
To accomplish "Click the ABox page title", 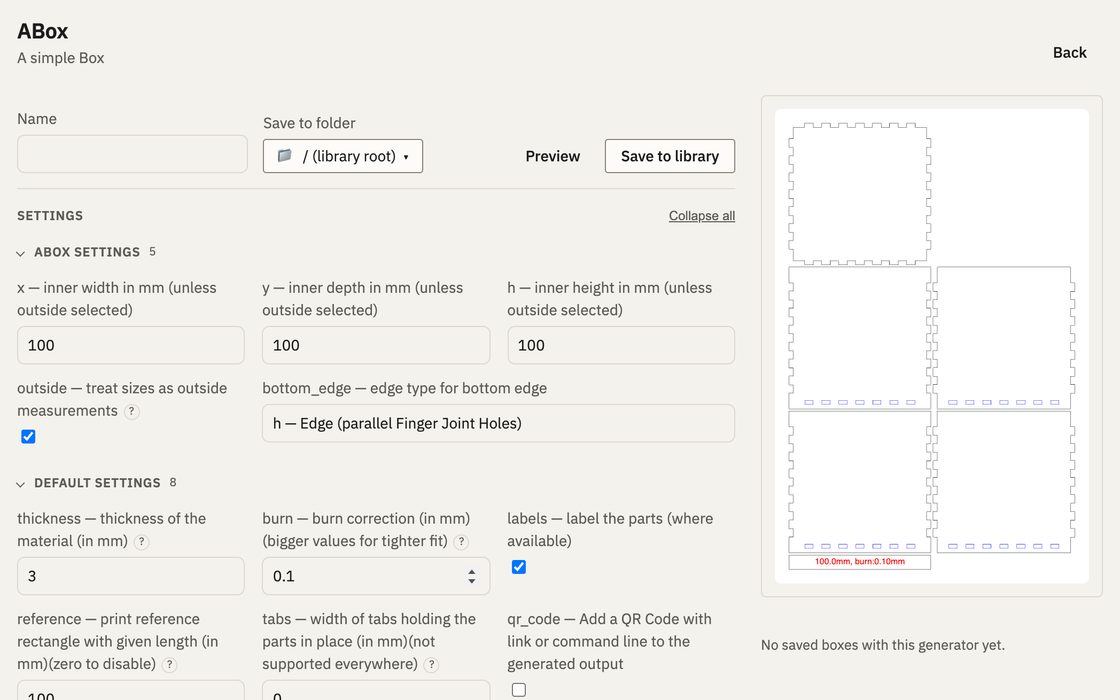I will click(x=43, y=31).
